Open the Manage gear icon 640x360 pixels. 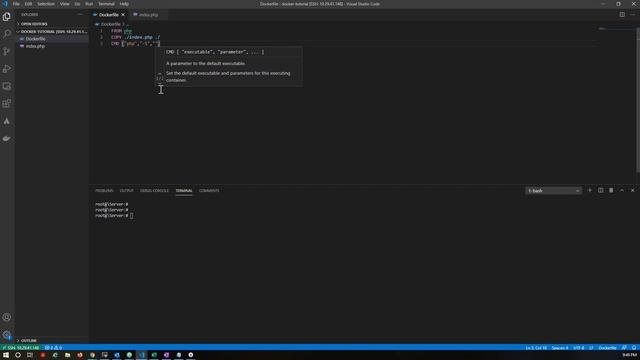coord(7,335)
